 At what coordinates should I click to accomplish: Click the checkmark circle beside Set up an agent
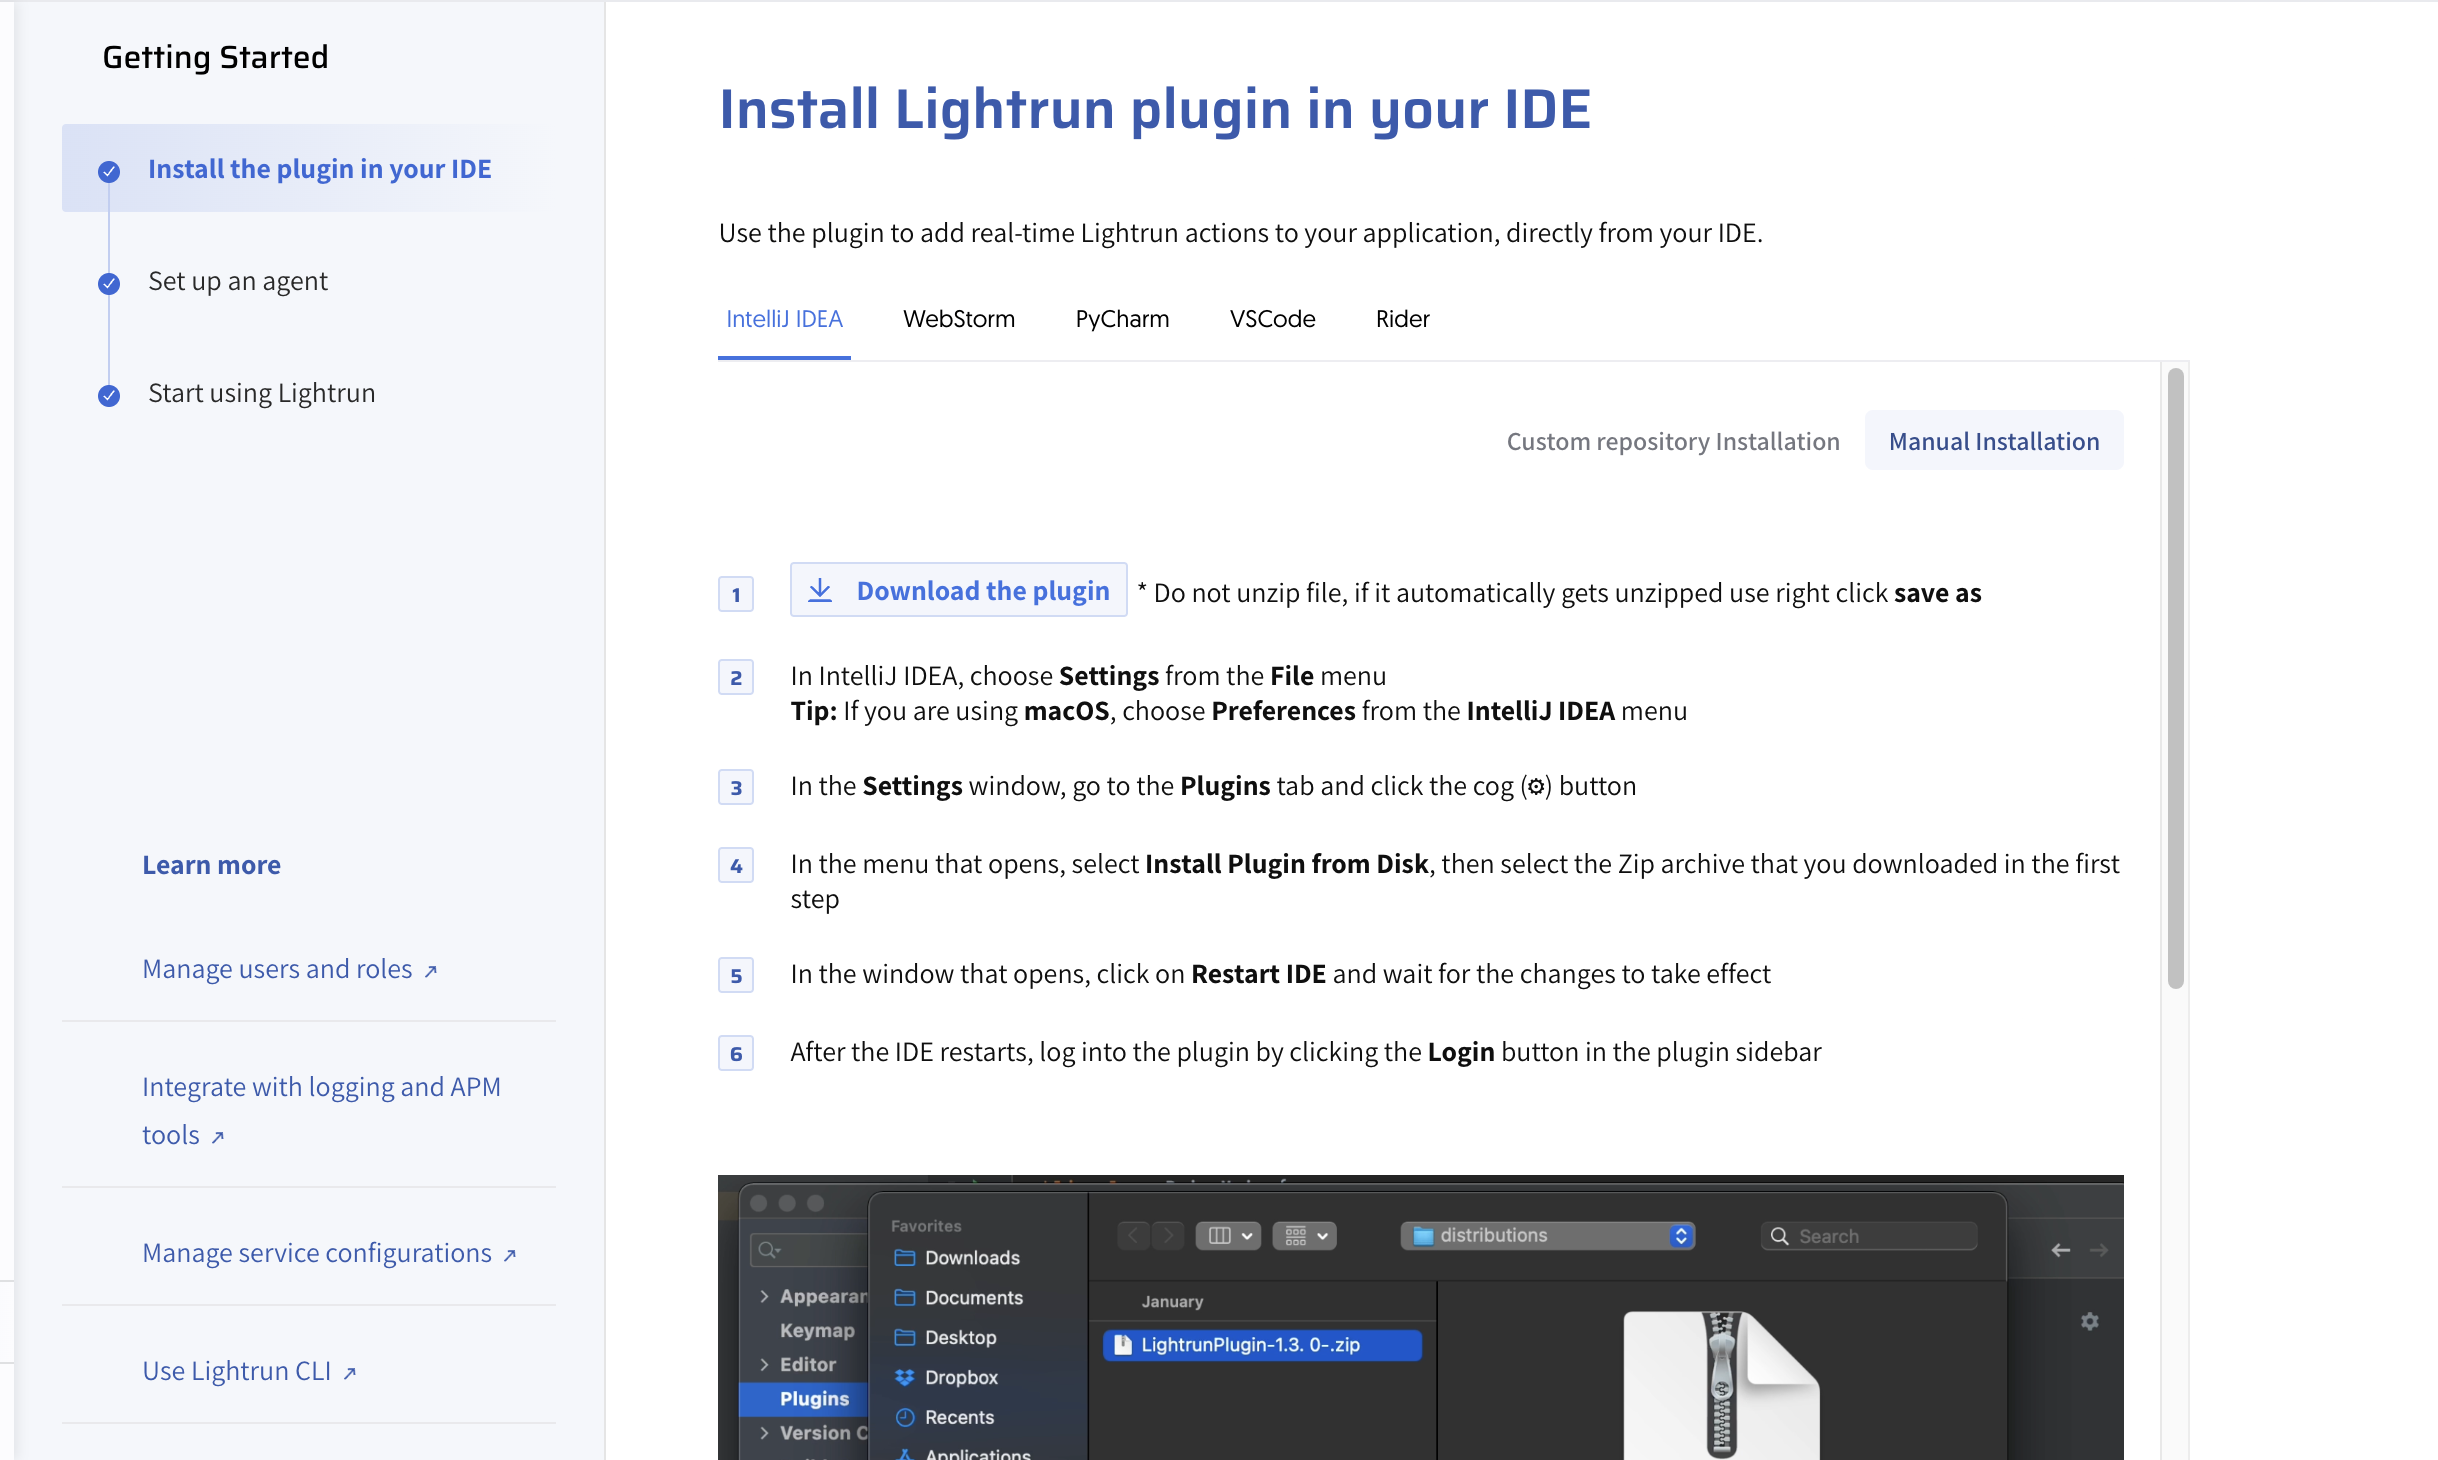109,284
